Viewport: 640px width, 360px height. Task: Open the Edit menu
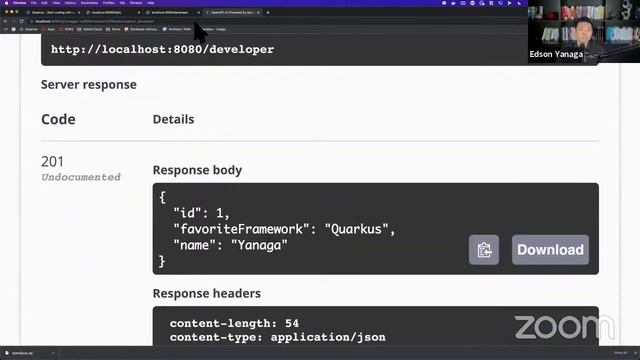(44, 3)
